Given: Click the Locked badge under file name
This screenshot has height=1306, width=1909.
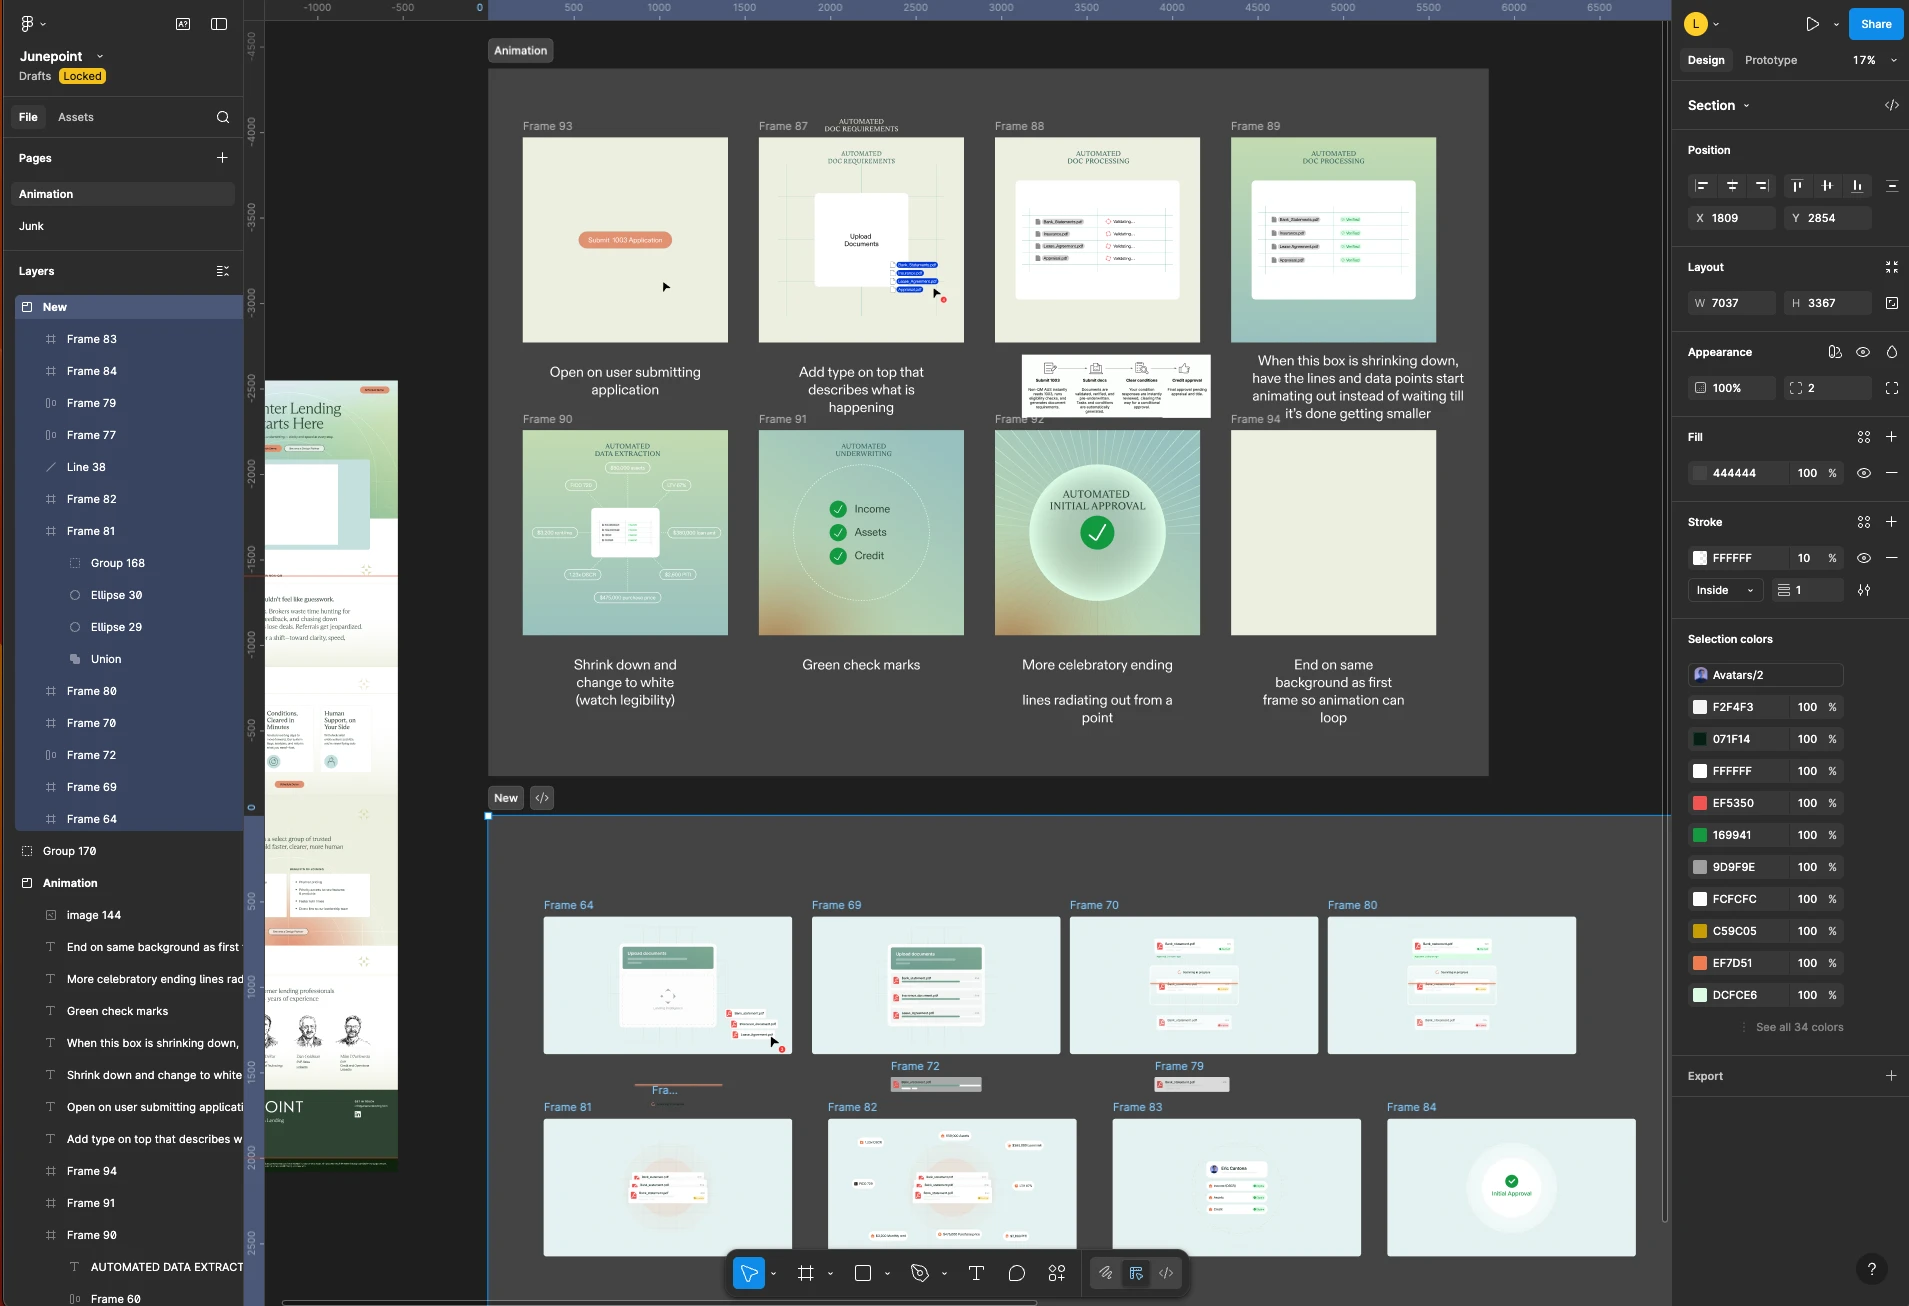Looking at the screenshot, I should tap(82, 76).
